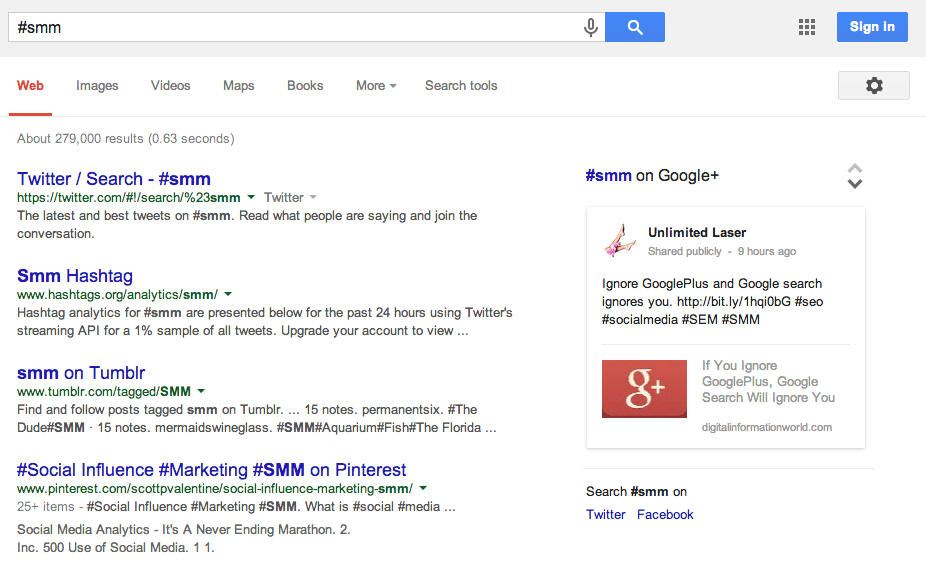Open Unlimited Laser profile picture
Viewport: 926px width, 571px height.
pos(620,240)
